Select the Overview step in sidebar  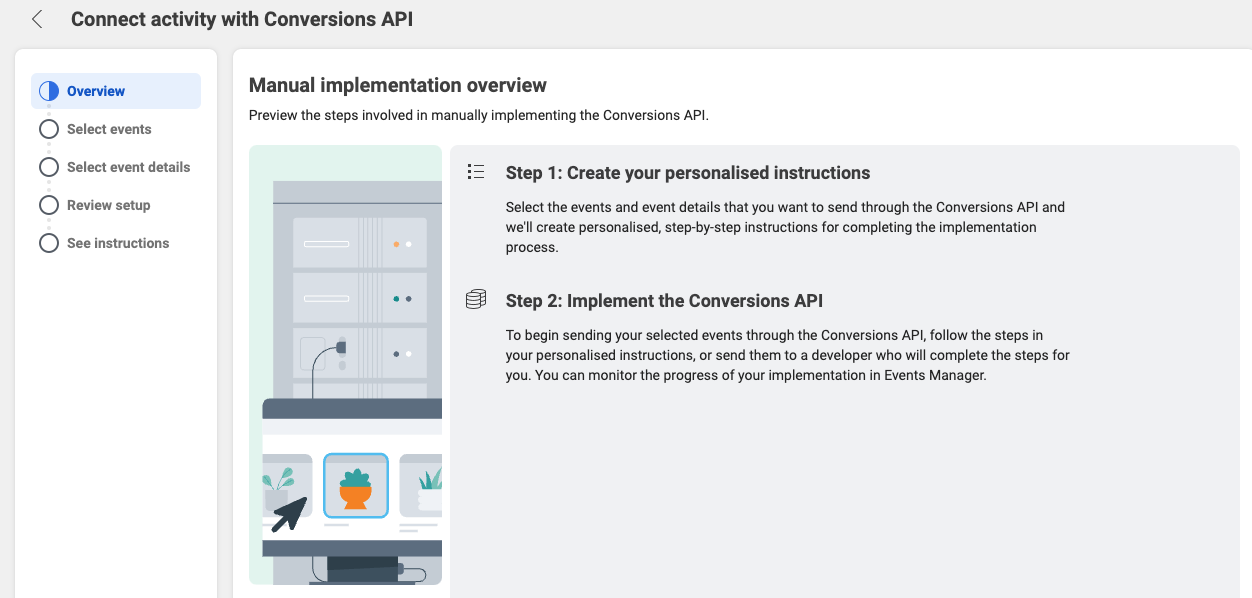click(116, 91)
